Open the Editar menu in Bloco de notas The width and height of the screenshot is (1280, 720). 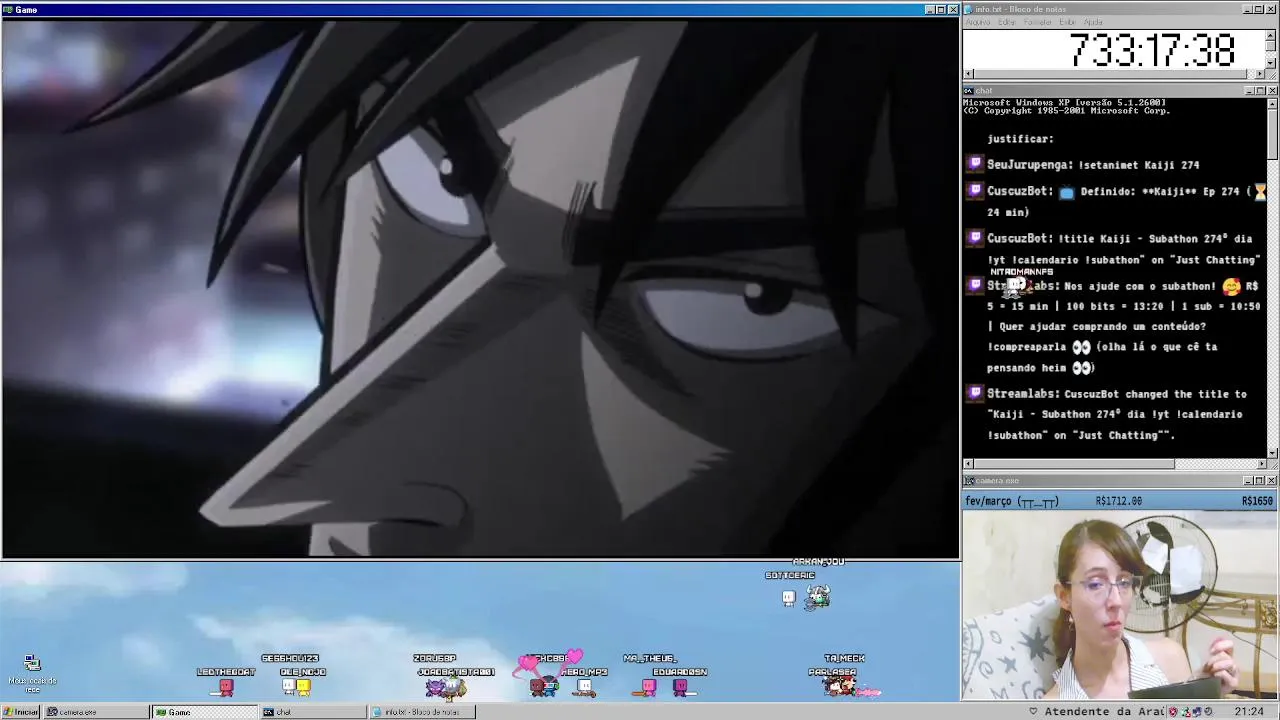1006,22
